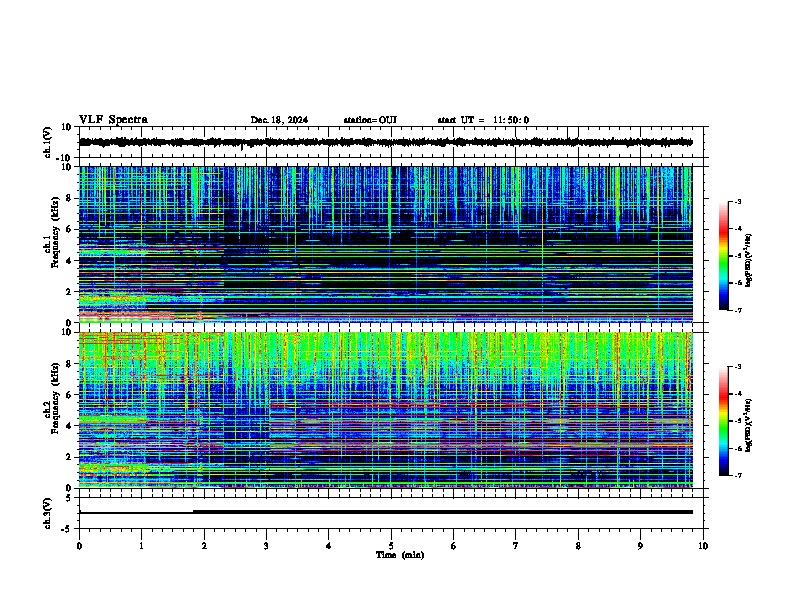The width and height of the screenshot is (792, 612).
Task: Click the ch.1(V) waveform trace panel
Action: pos(393,142)
